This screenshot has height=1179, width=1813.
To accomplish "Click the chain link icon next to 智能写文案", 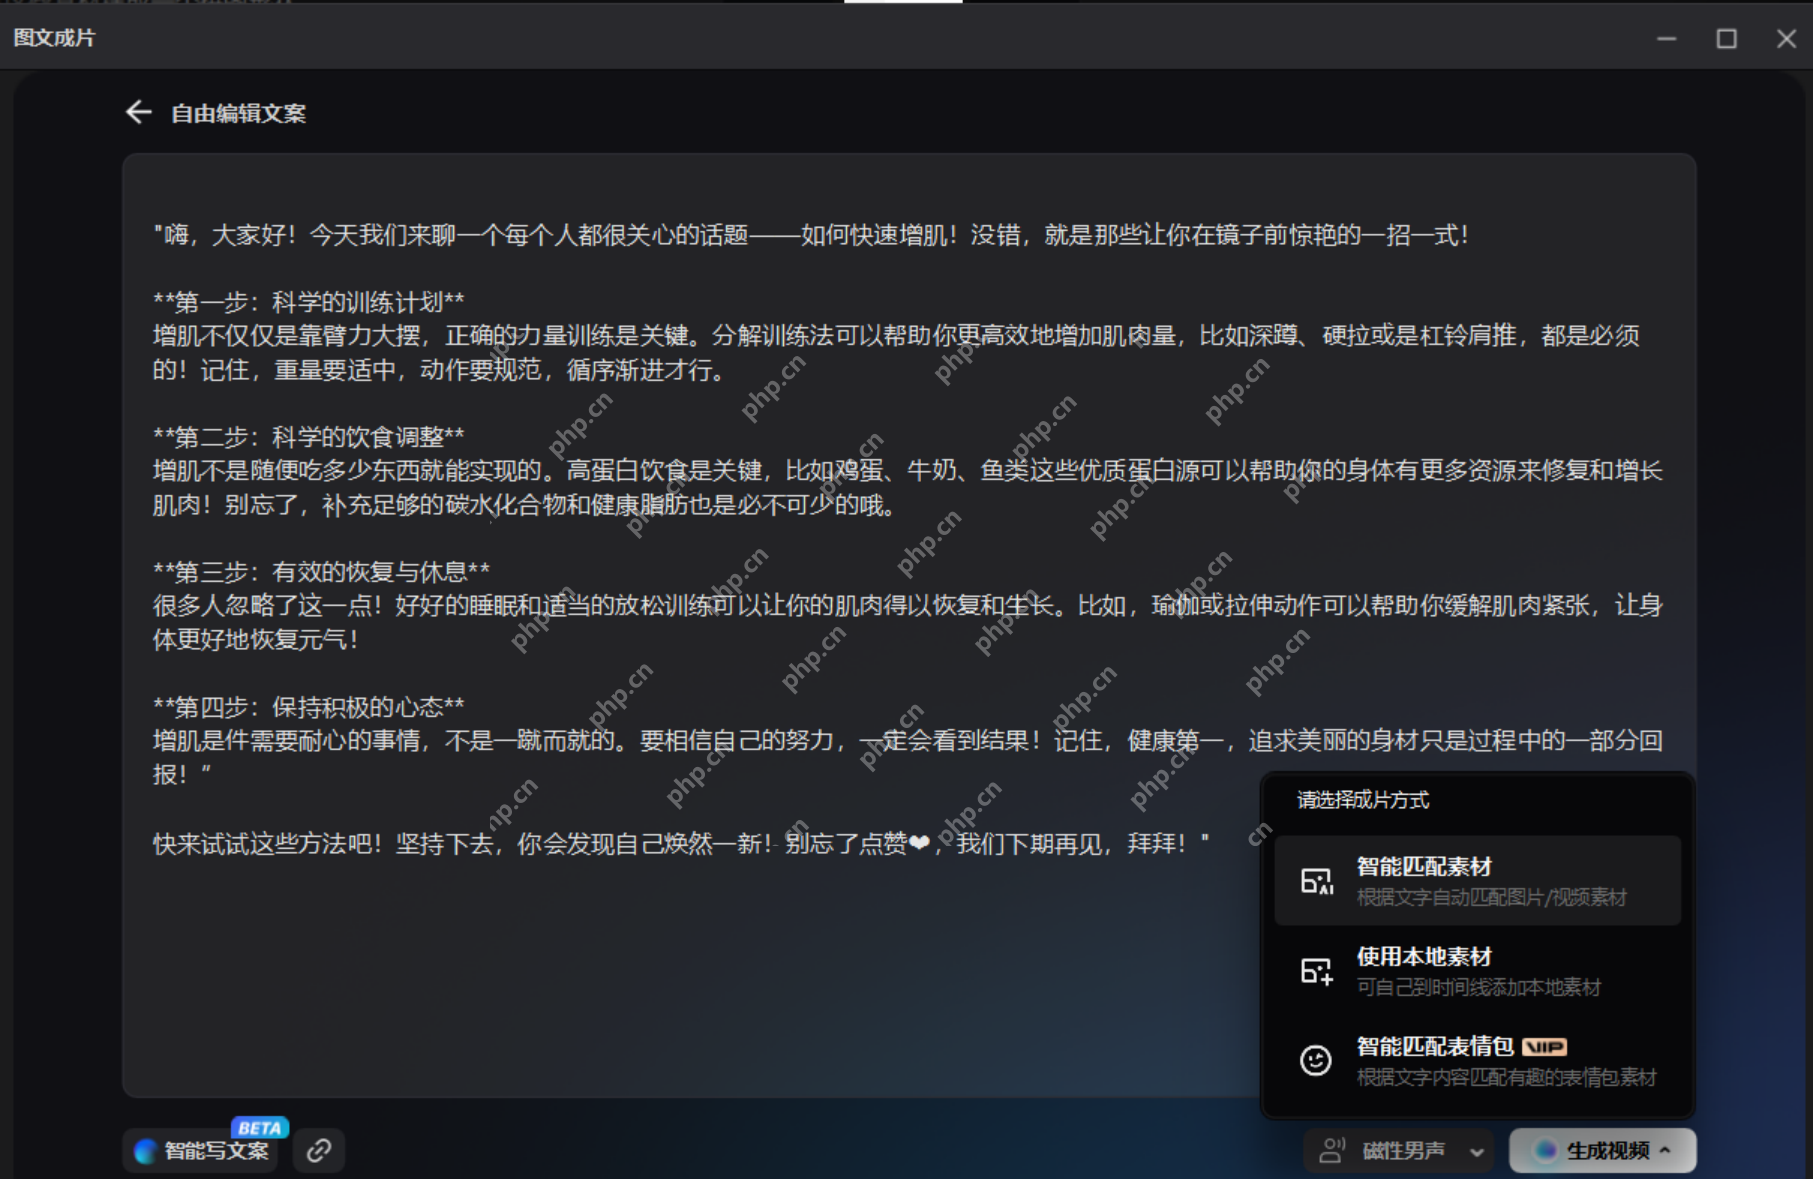I will click(318, 1149).
